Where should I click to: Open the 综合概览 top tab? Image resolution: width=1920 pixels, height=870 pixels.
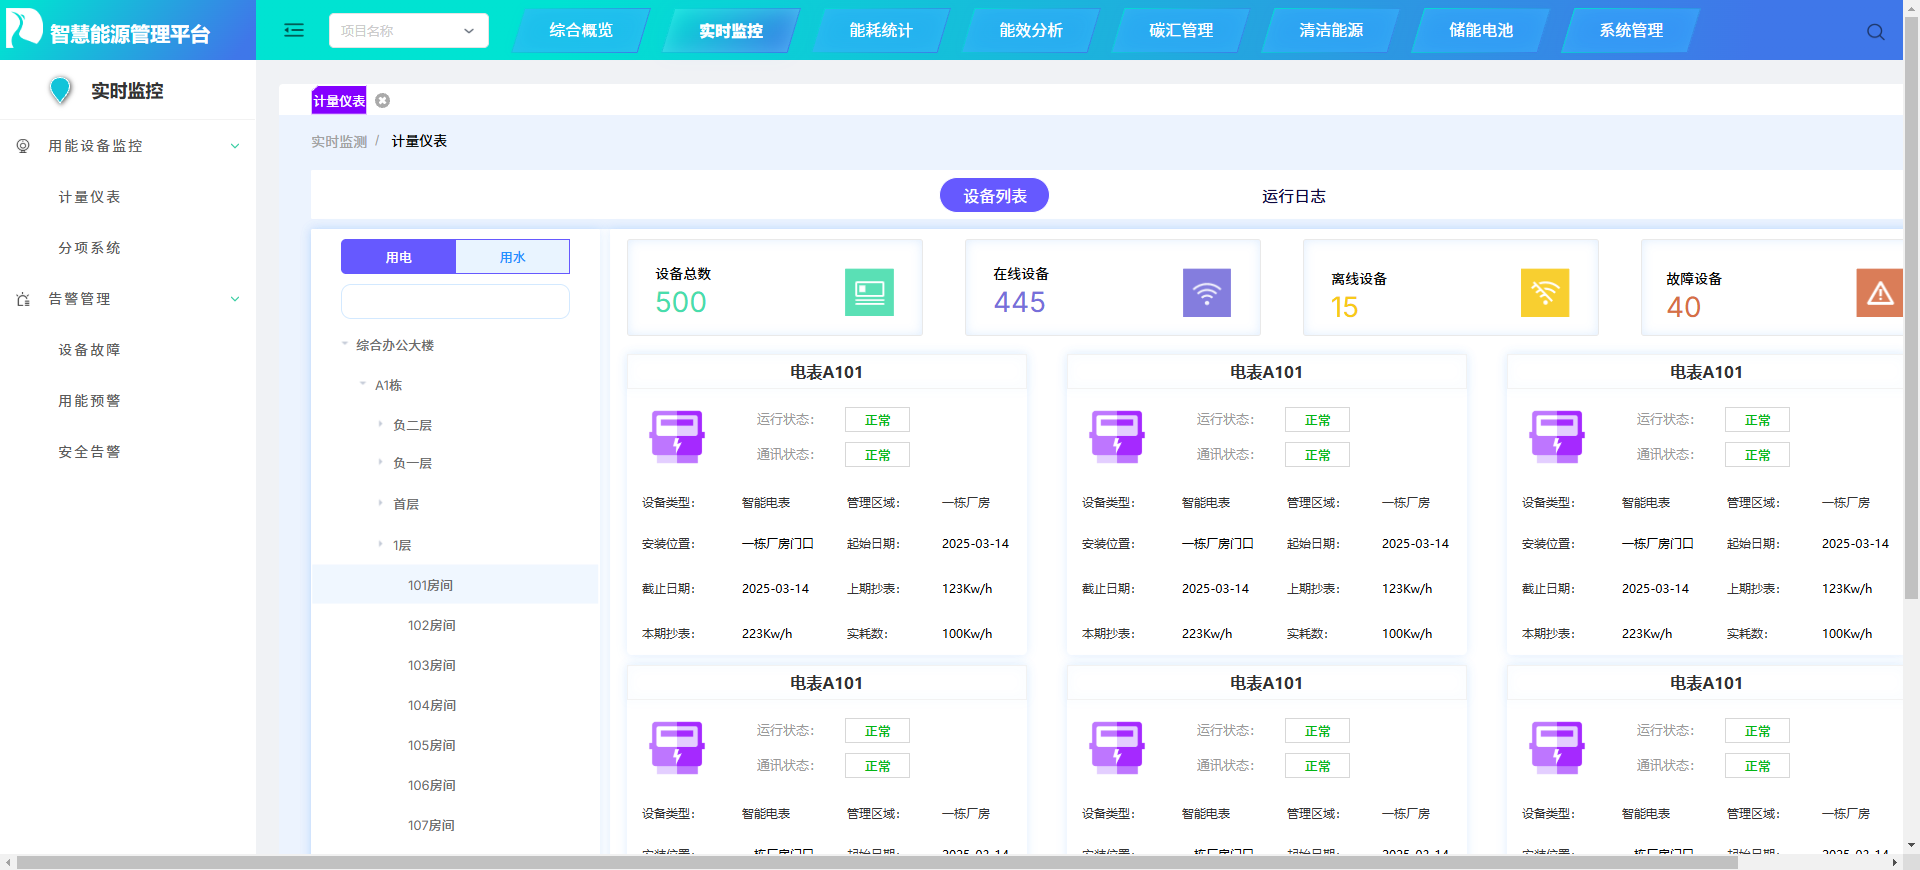[x=581, y=30]
